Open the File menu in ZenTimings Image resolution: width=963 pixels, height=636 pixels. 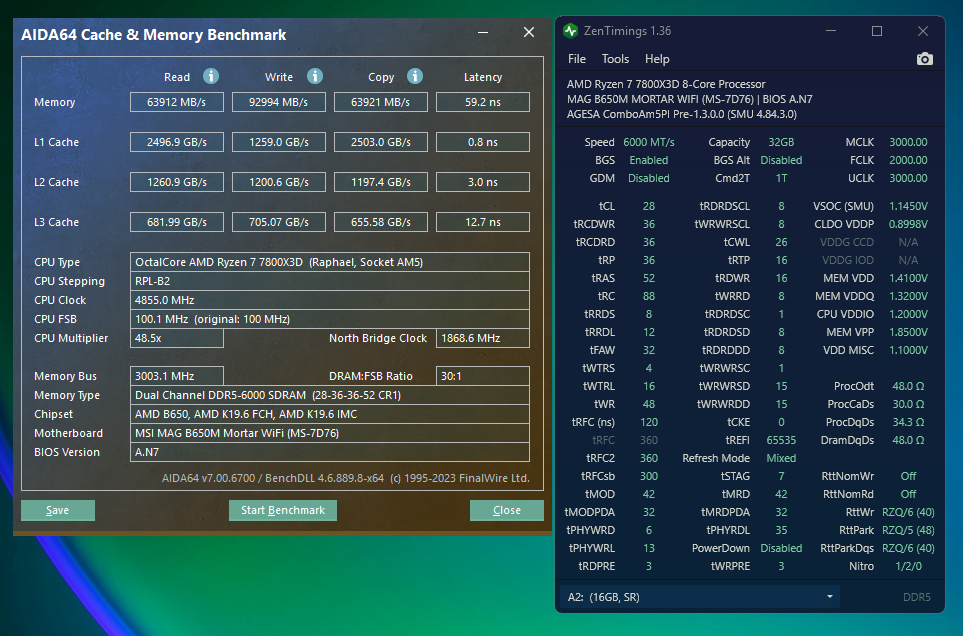click(577, 59)
